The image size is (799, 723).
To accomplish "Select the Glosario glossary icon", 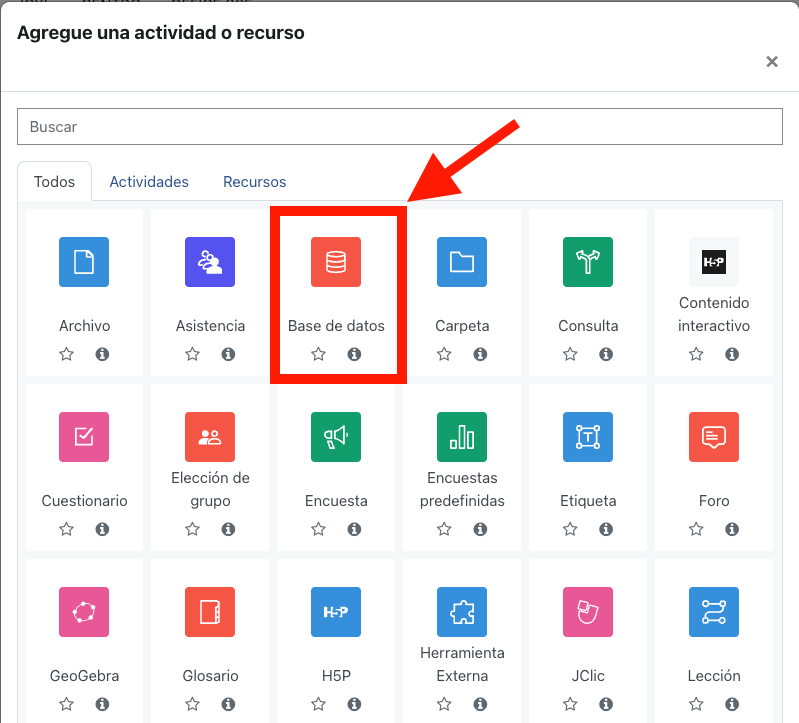I will [210, 612].
